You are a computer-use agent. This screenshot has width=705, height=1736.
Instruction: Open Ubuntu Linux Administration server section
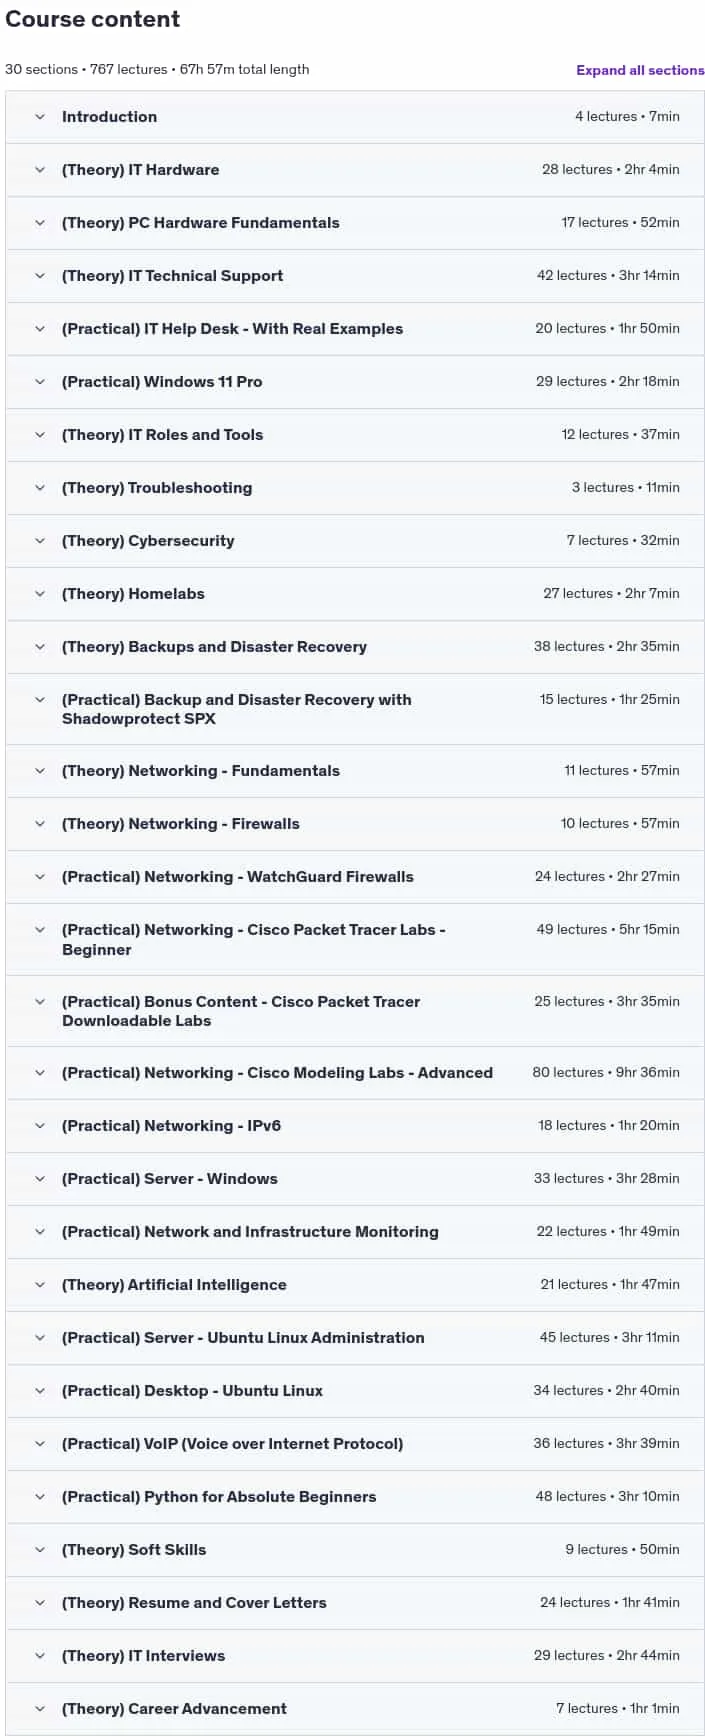pos(243,1338)
